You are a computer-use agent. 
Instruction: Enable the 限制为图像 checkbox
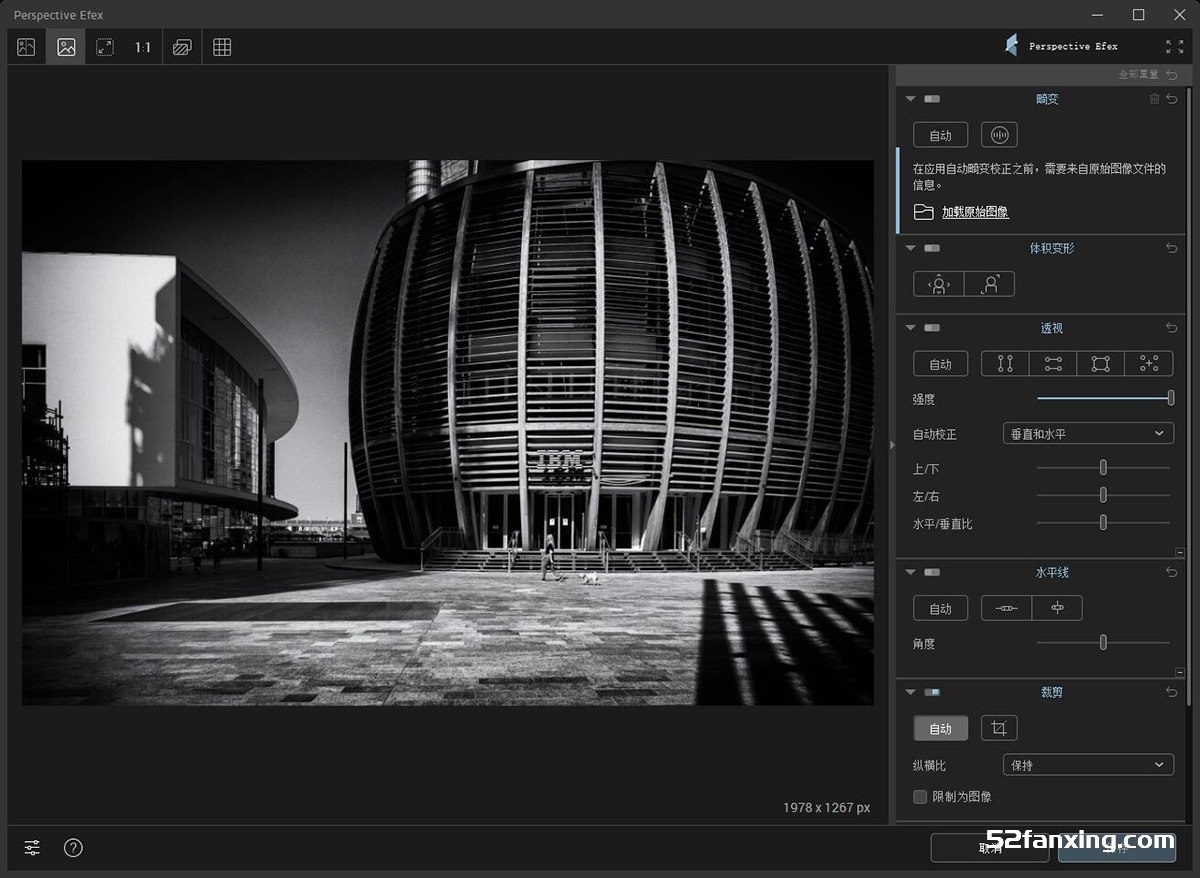(921, 797)
